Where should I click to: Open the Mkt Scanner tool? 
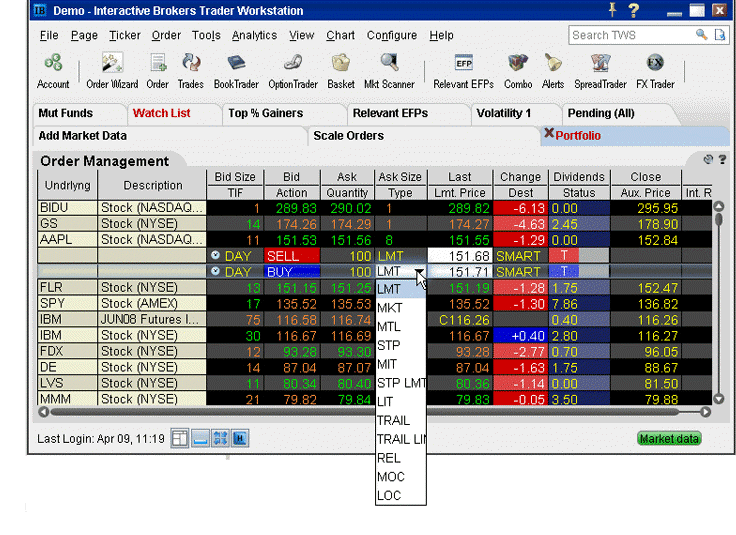[388, 70]
